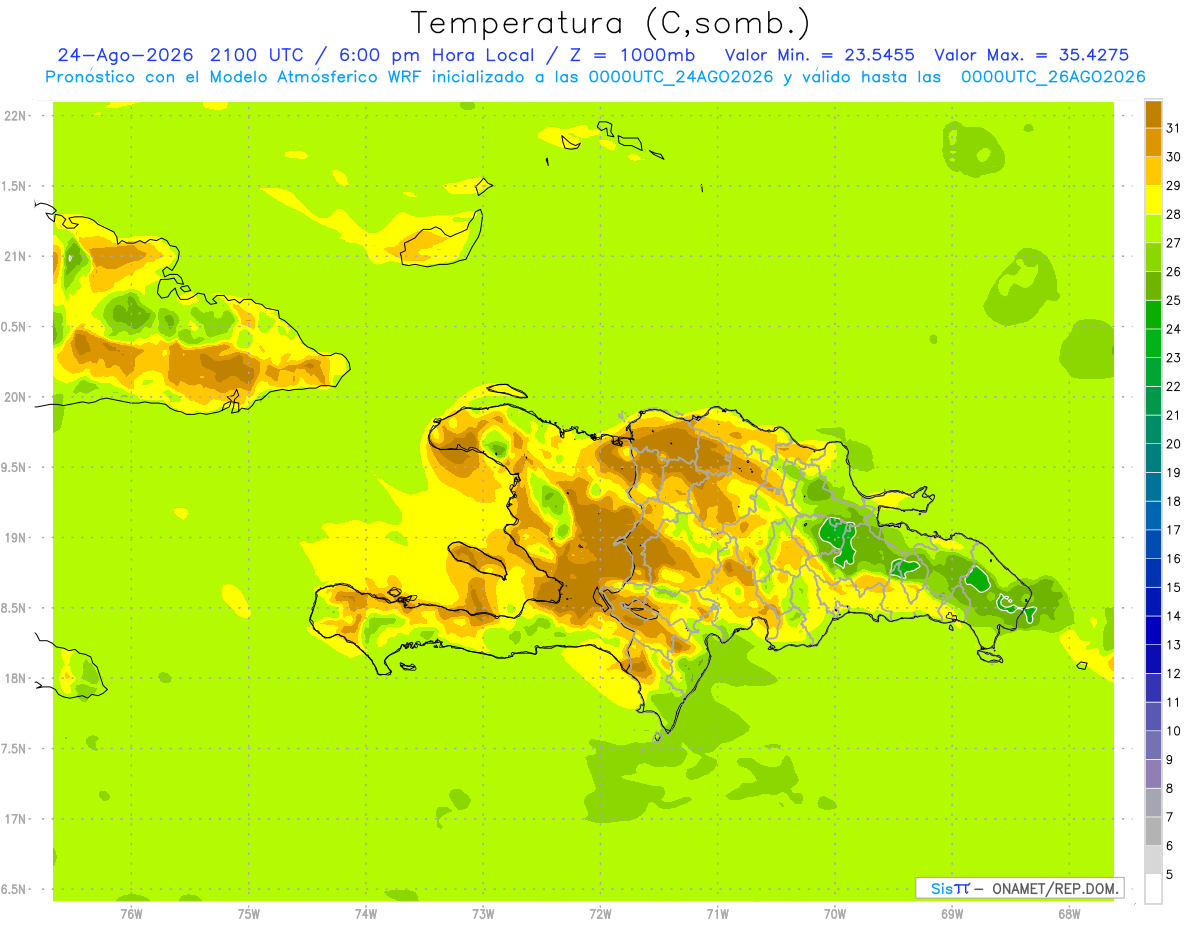
Task: Click the gray legend swatch between 6 and 7
Action: (1153, 831)
